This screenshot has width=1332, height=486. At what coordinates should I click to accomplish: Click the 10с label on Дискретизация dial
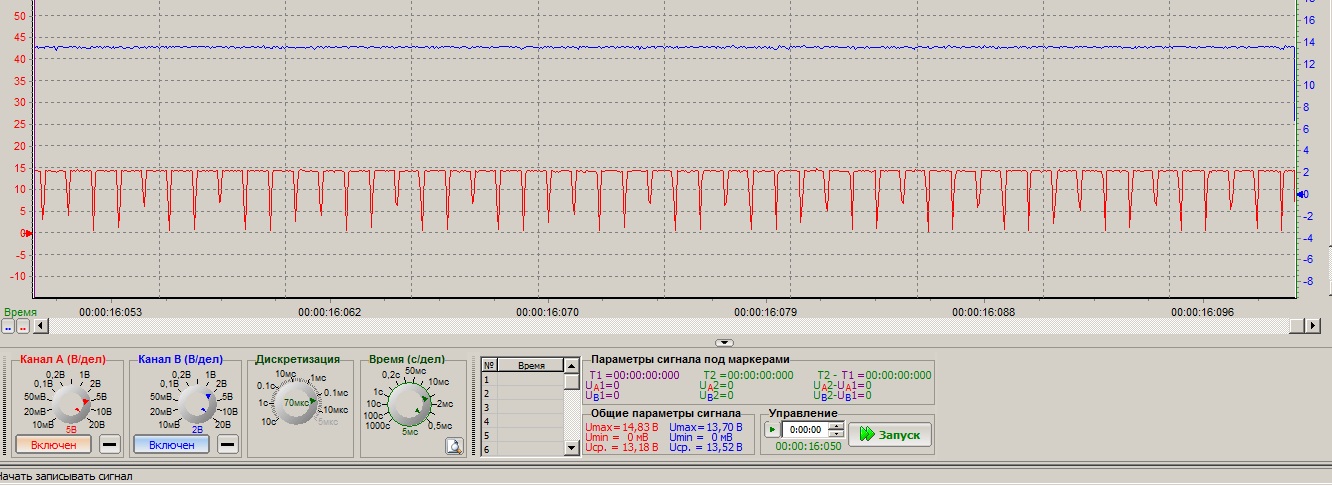tap(269, 422)
